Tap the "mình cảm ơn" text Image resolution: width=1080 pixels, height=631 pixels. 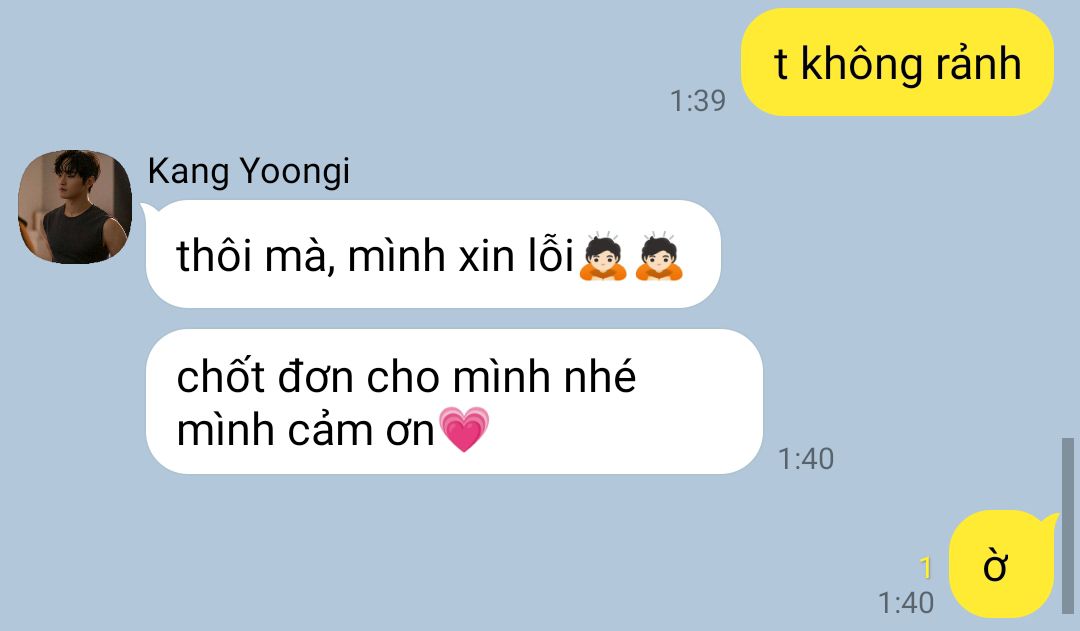point(305,431)
